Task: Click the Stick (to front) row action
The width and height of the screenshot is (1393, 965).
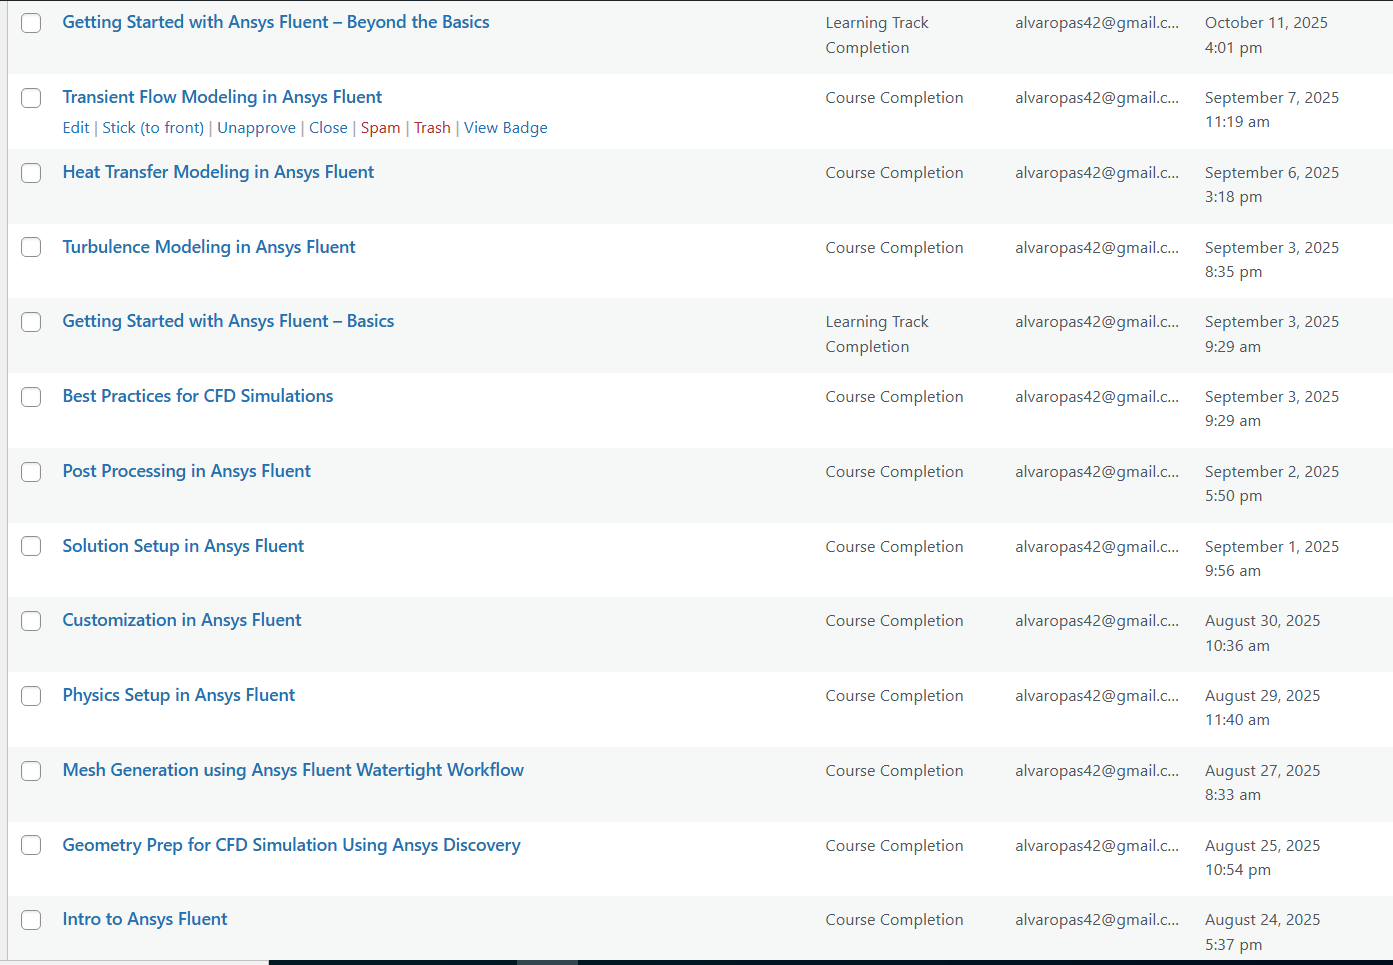Action: click(153, 128)
